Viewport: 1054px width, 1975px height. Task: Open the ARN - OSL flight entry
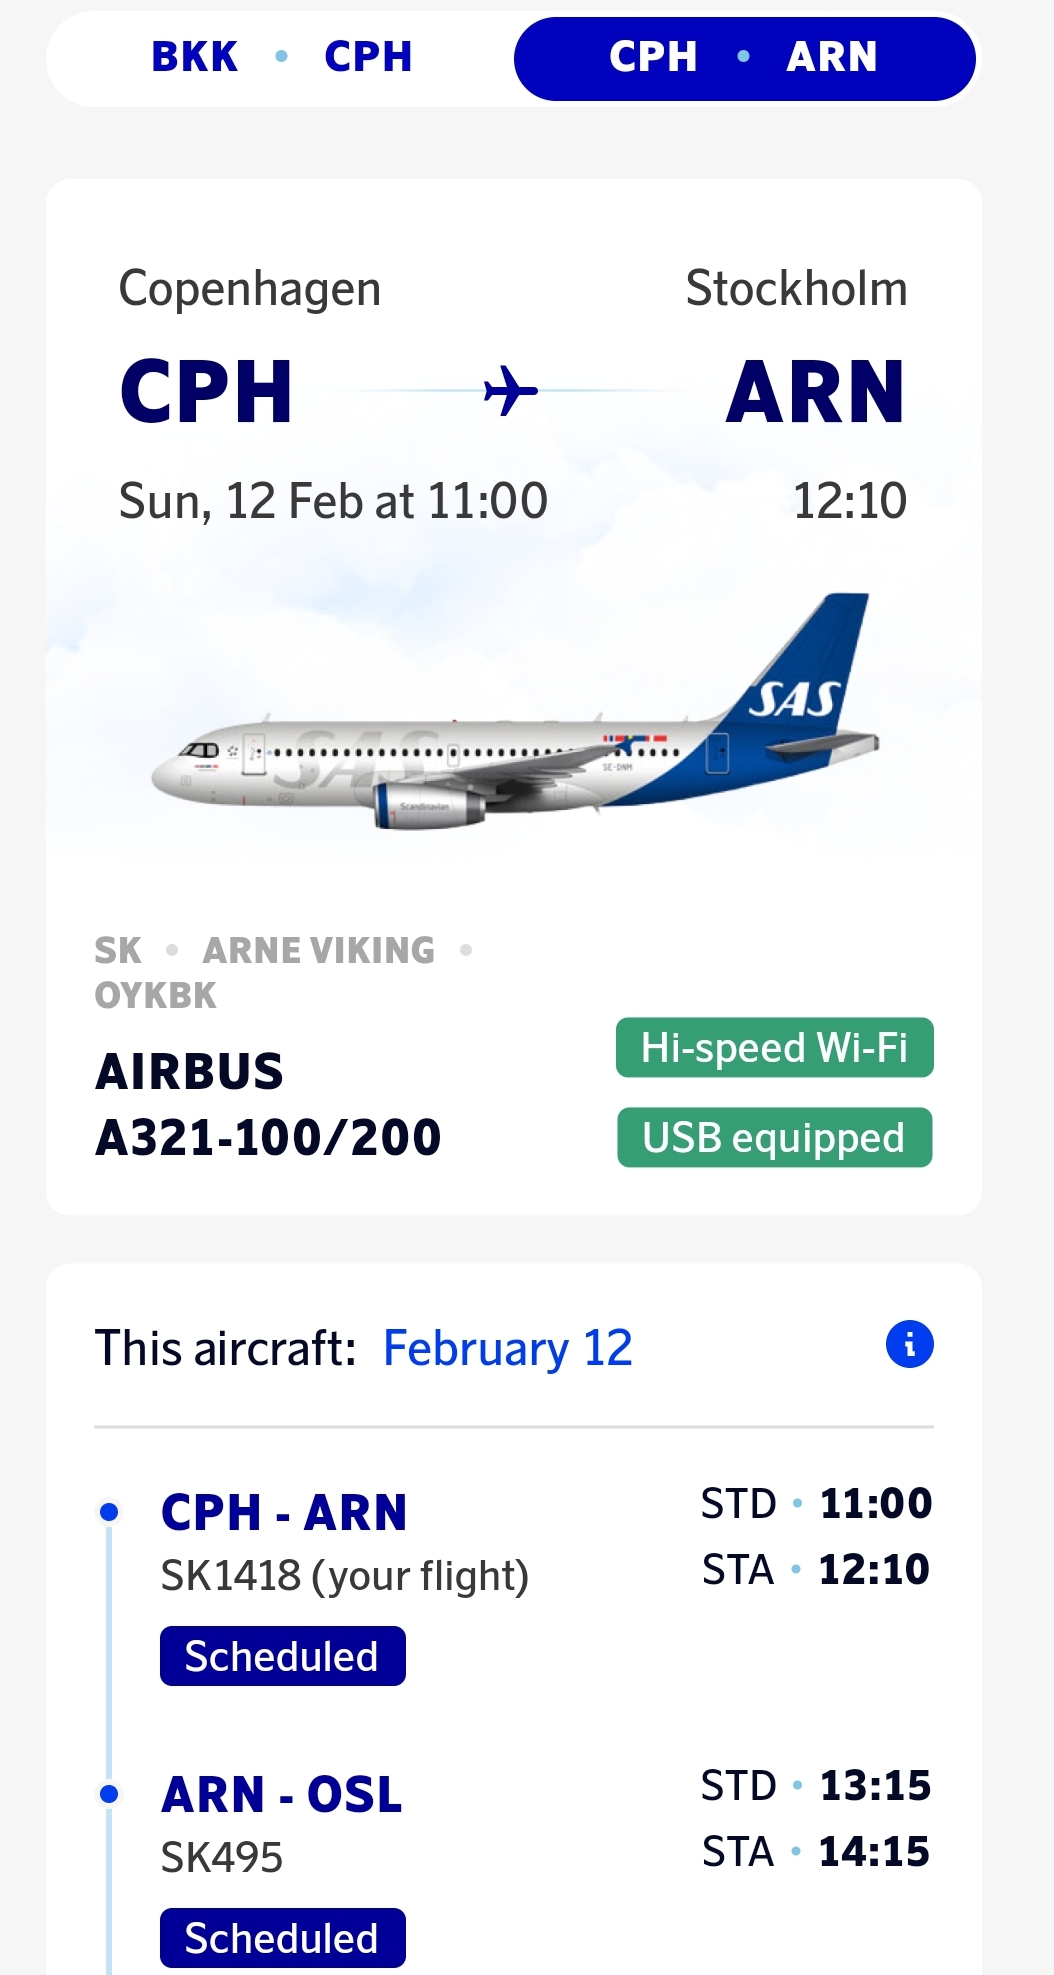pos(282,1794)
